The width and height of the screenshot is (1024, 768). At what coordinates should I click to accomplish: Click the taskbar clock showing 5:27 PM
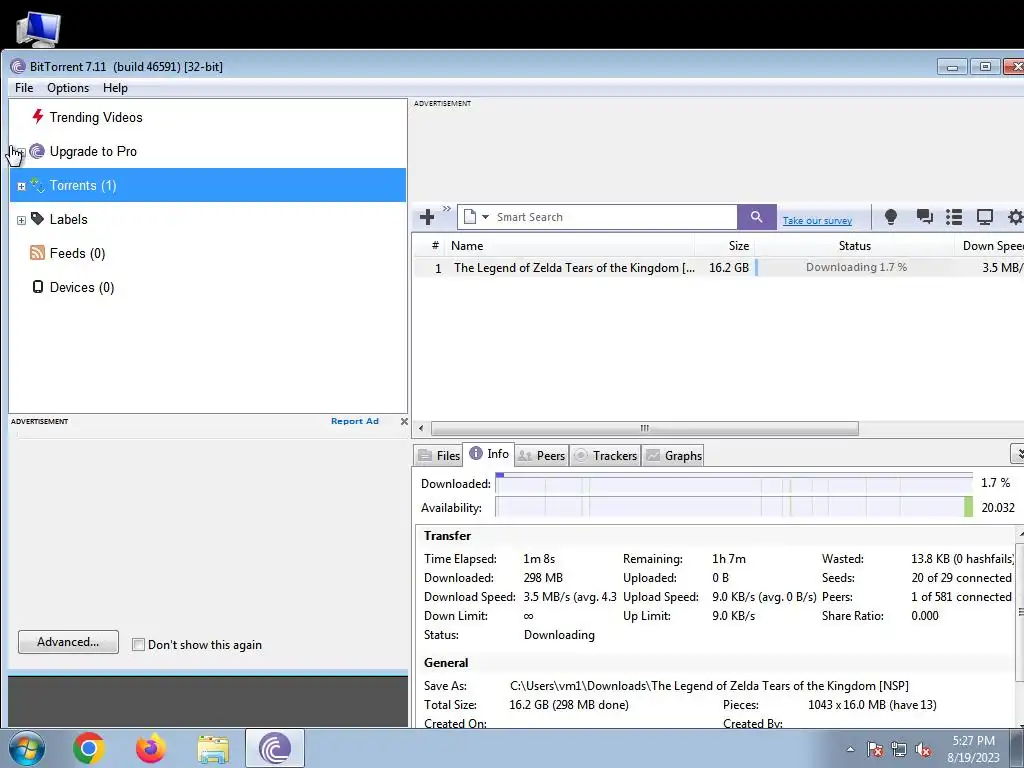tap(973, 749)
